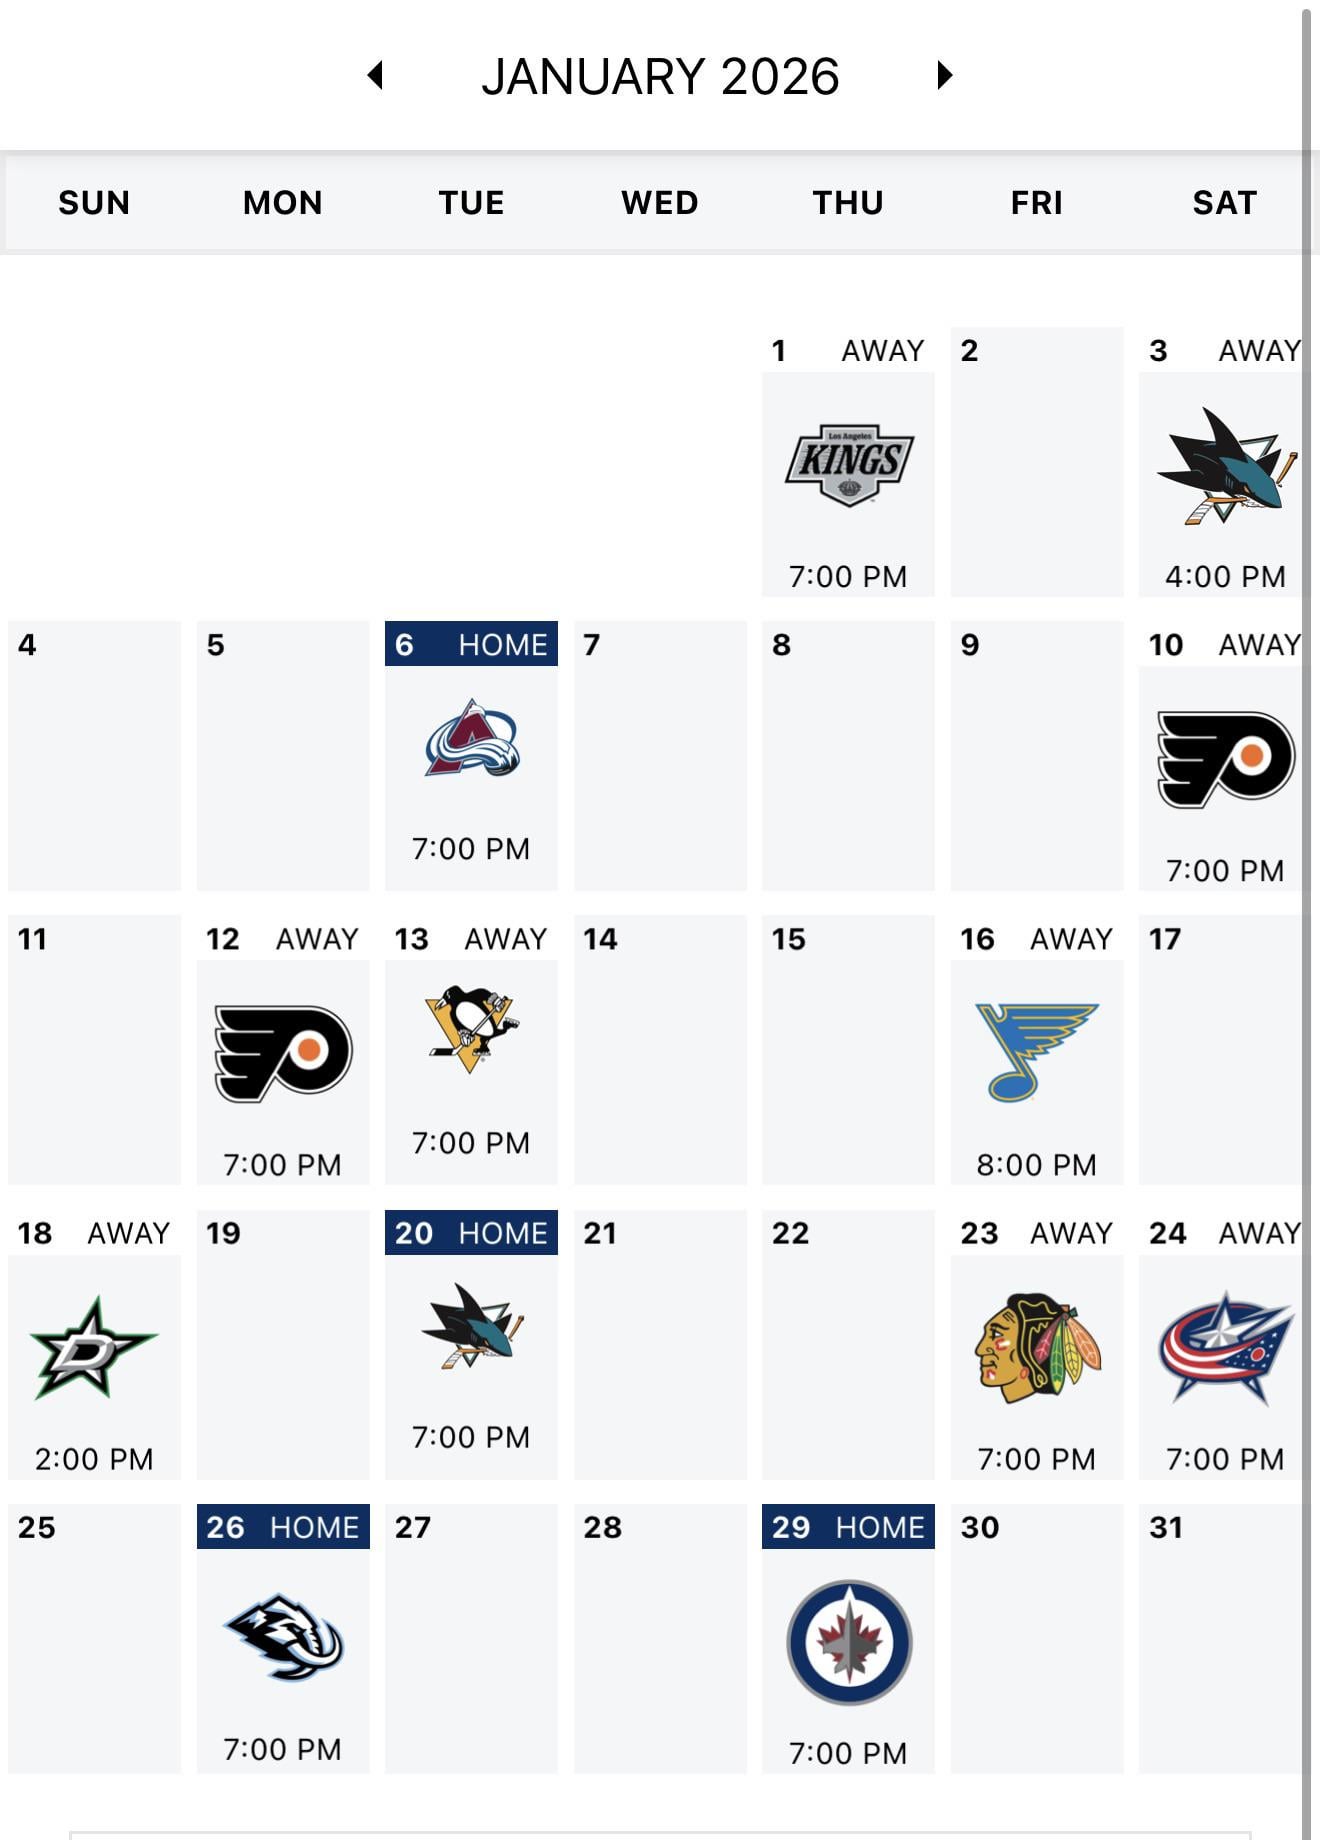Screen dimensions: 1320x1840
Task: Click the Flyers logo on January 10
Action: [1225, 759]
